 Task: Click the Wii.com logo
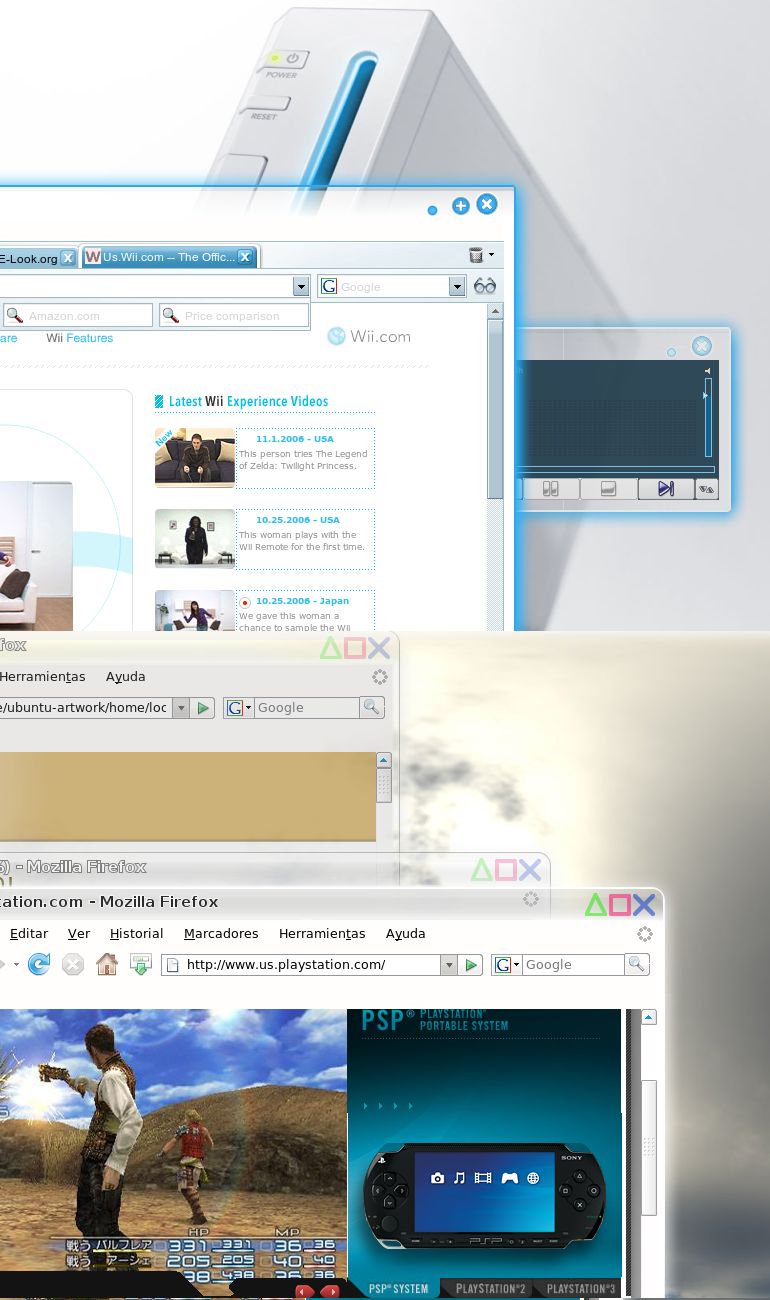click(369, 336)
